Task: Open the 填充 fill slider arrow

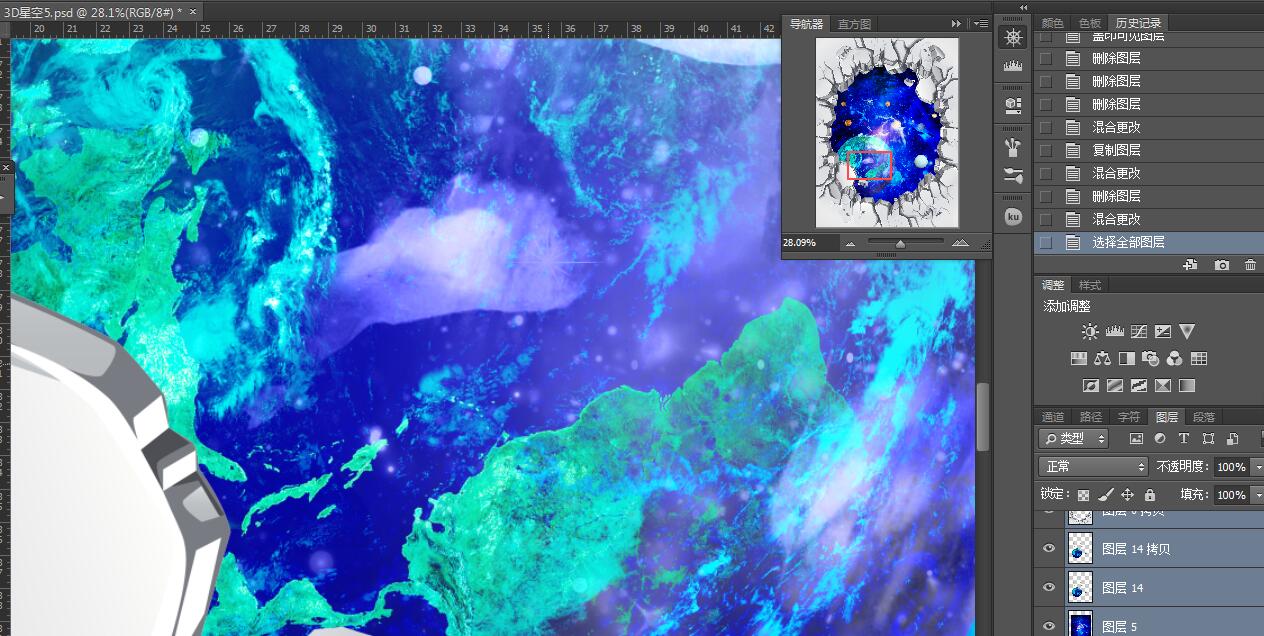Action: point(1256,495)
